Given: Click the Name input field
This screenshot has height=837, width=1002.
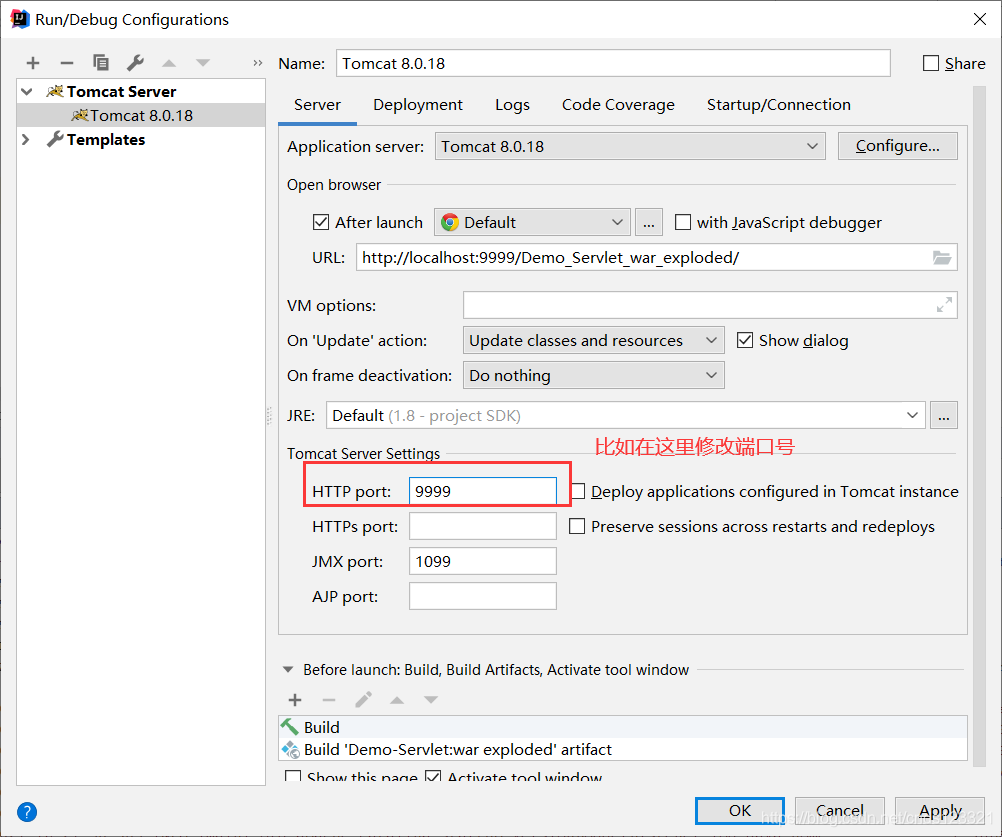Looking at the screenshot, I should (613, 63).
